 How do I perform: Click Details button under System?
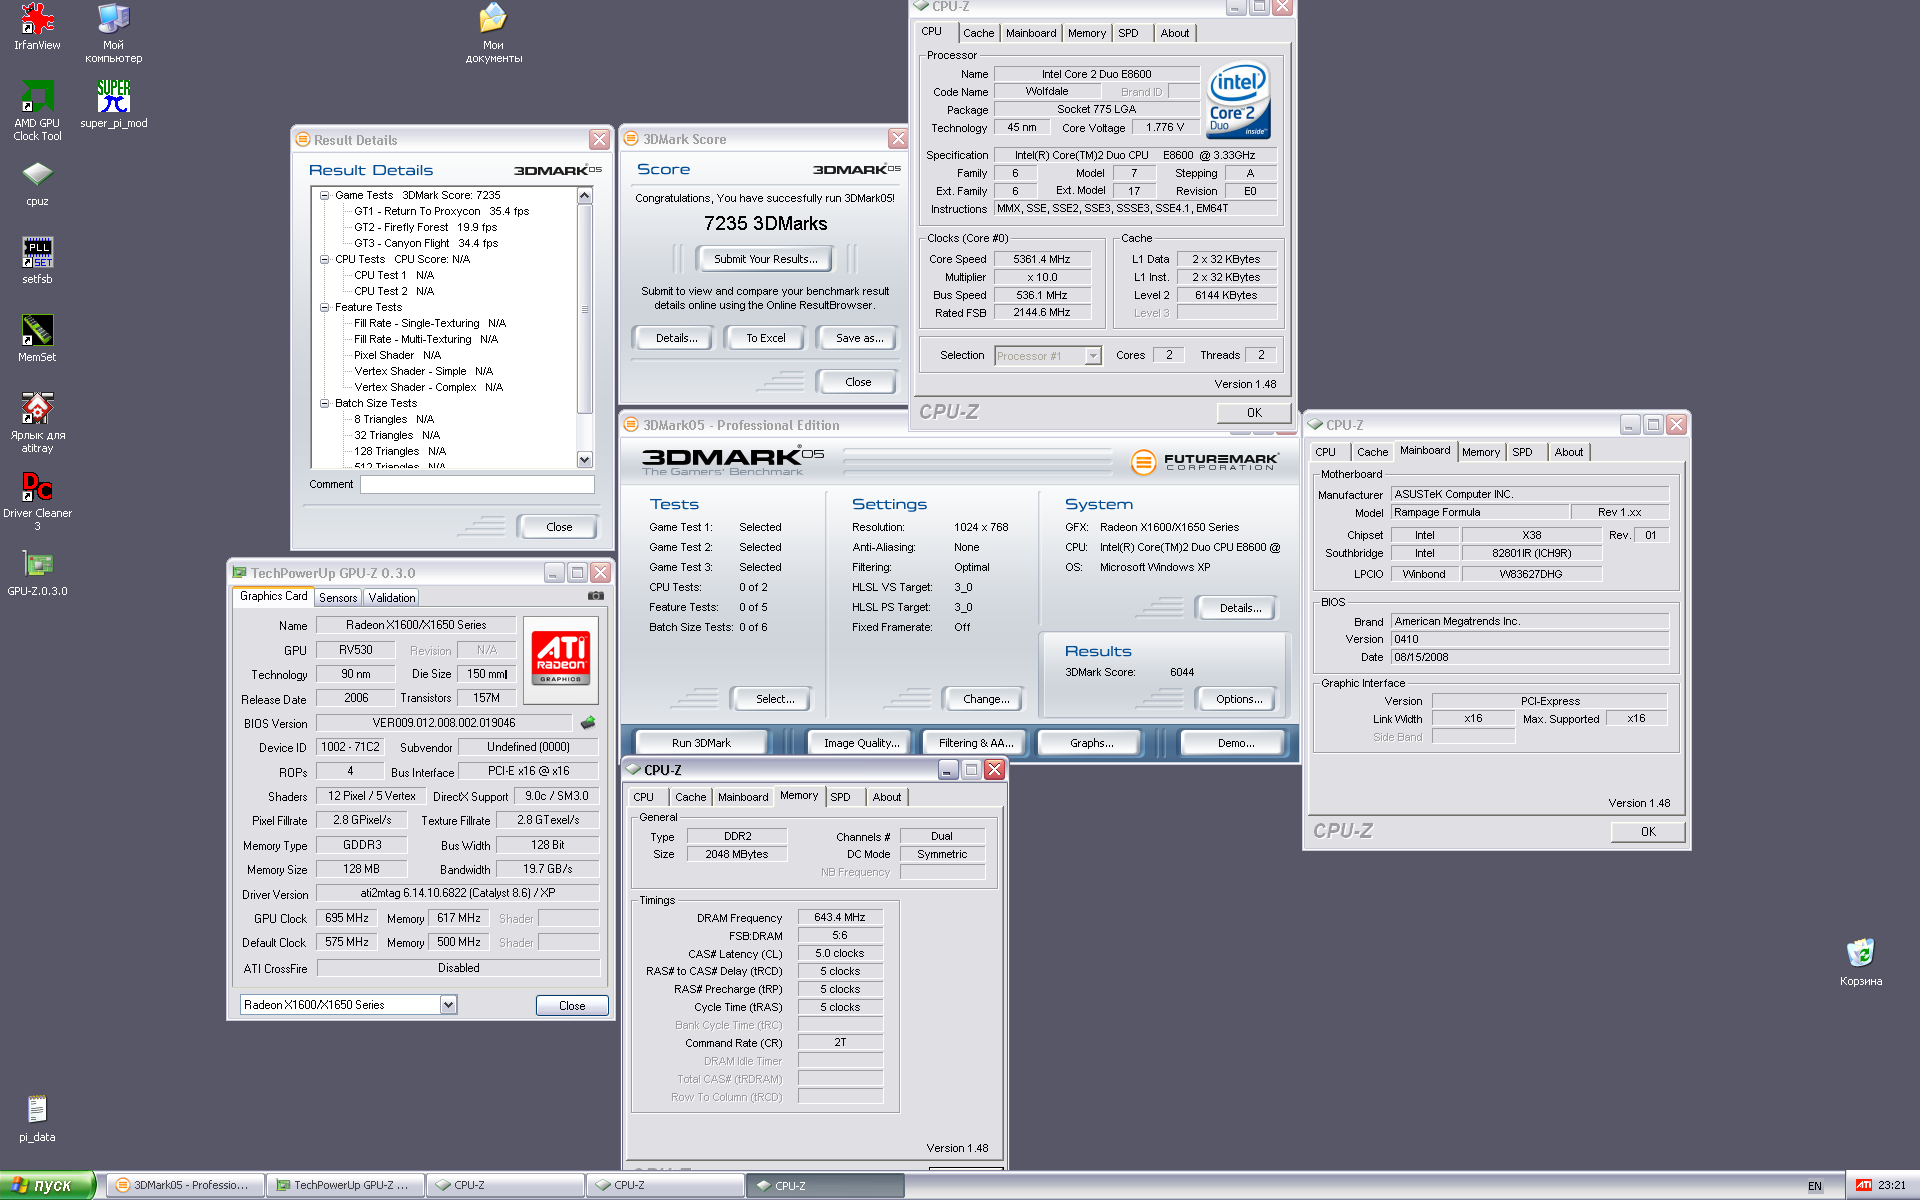click(x=1239, y=608)
